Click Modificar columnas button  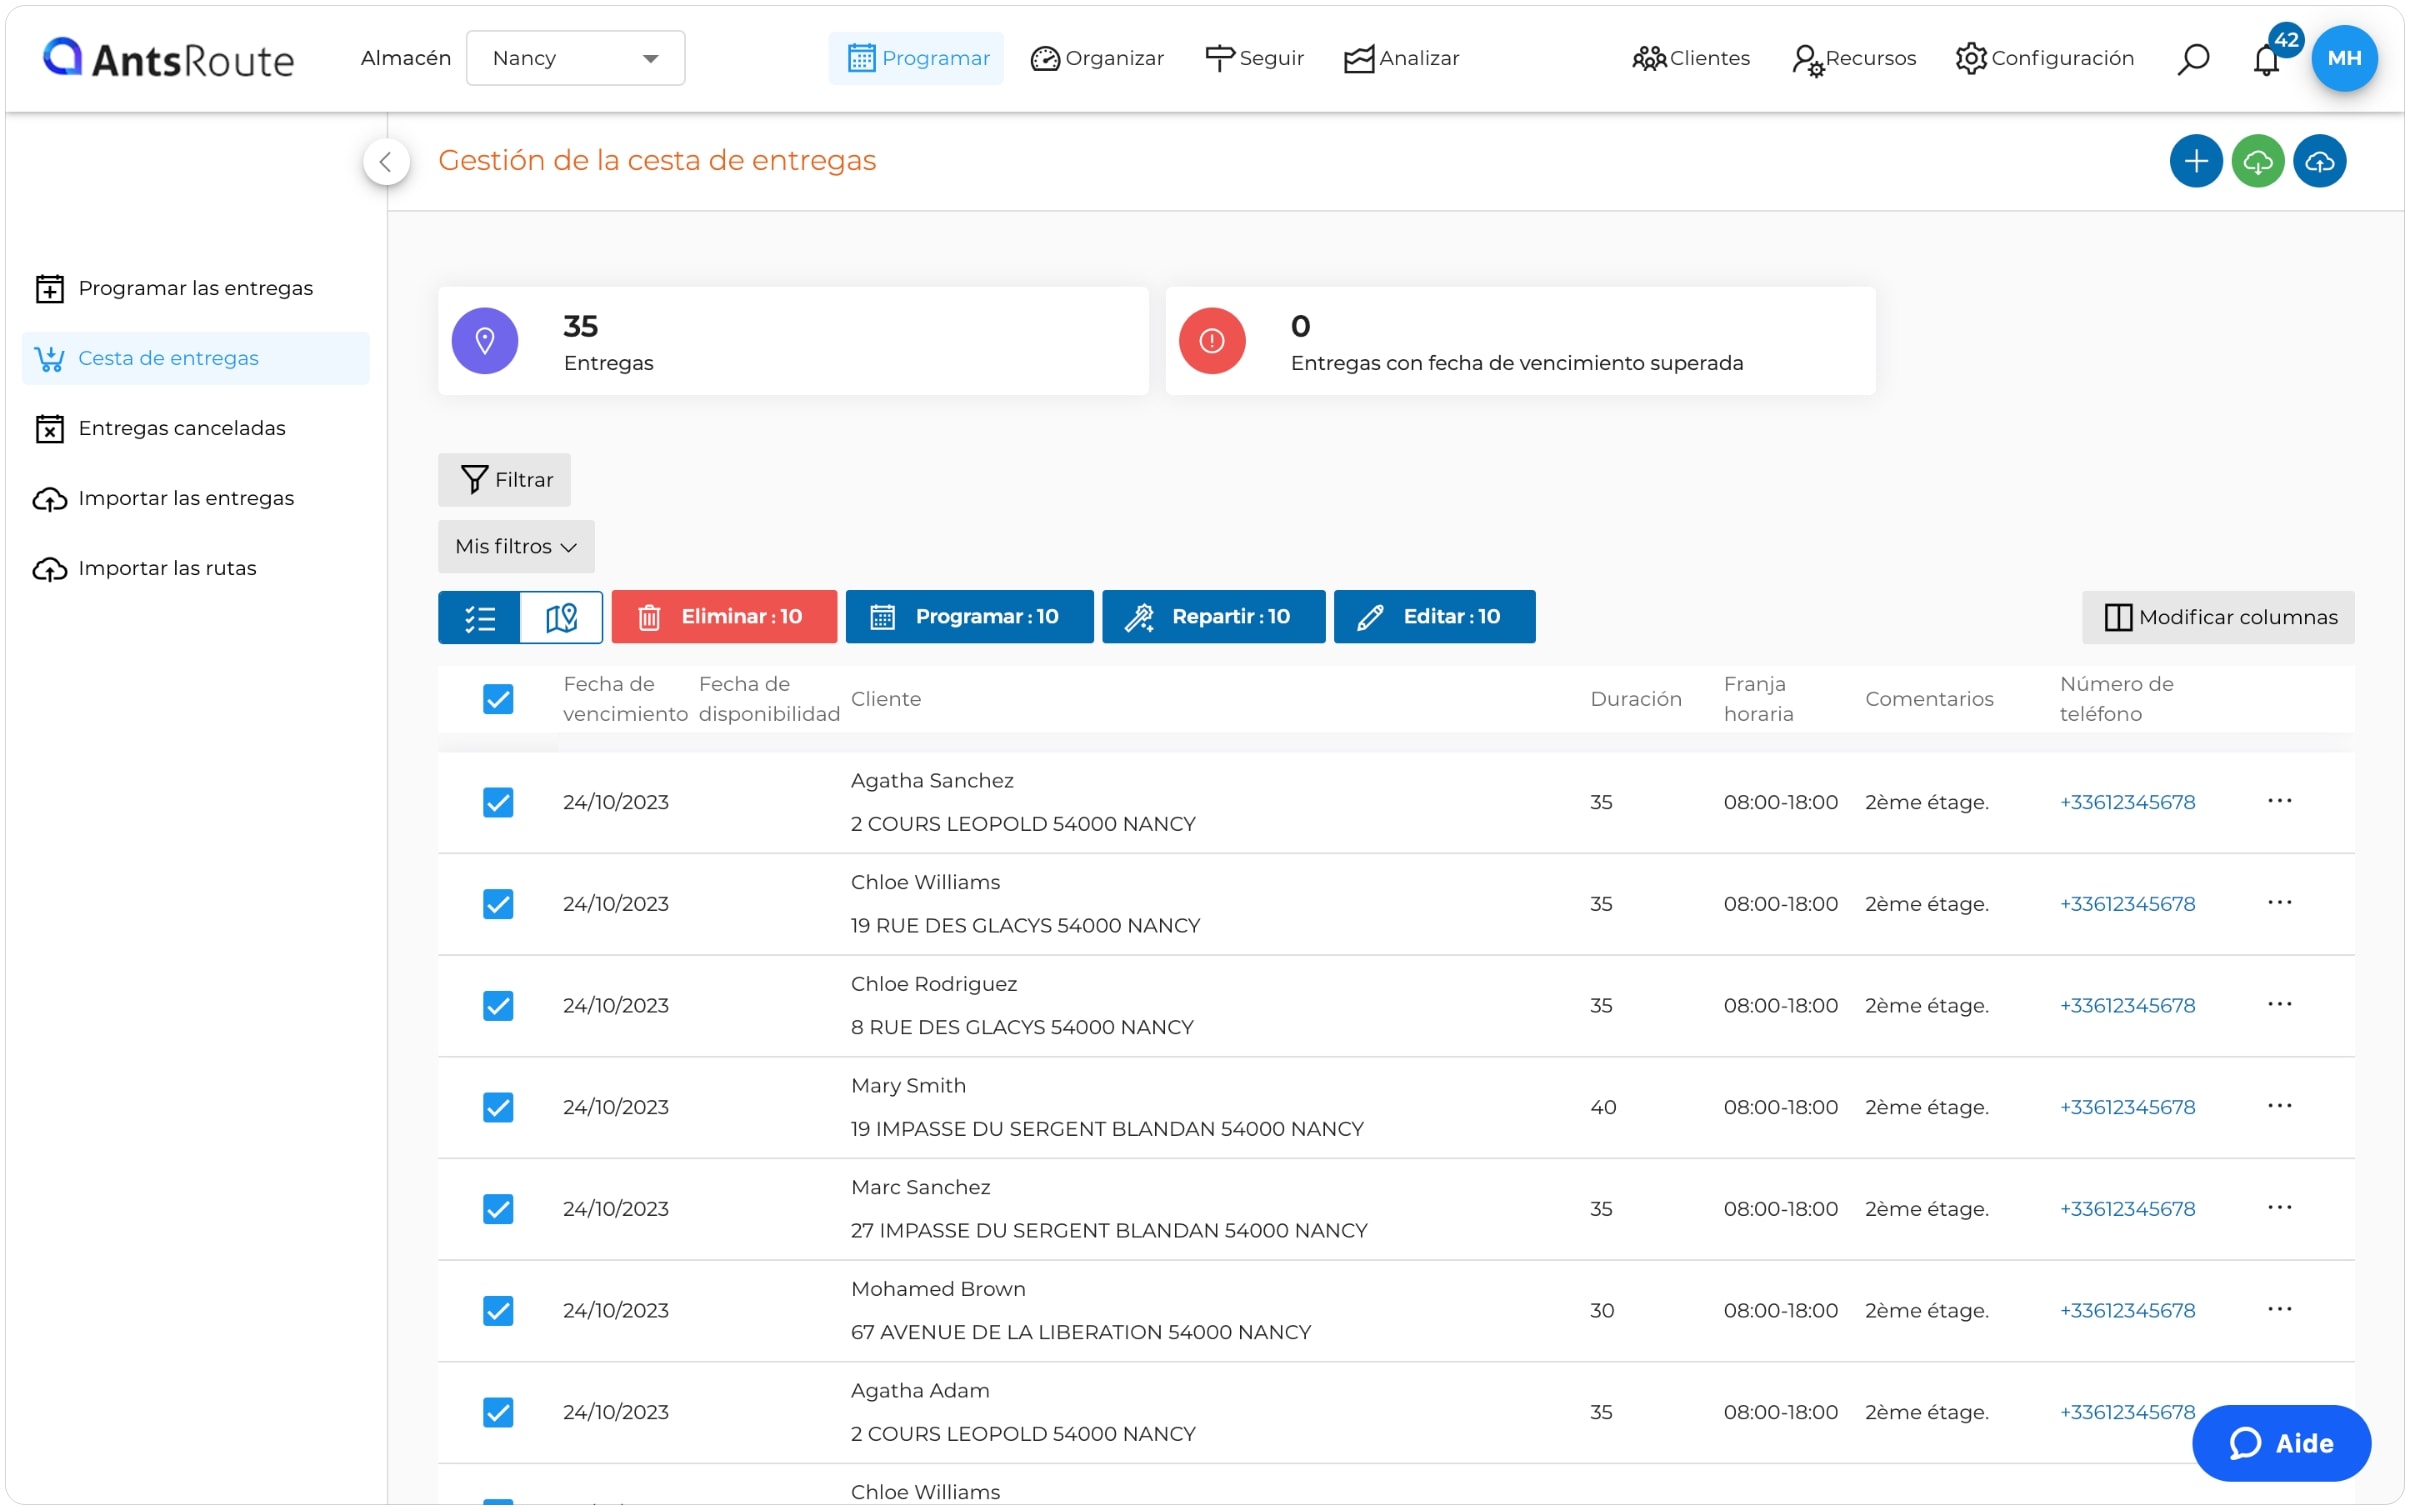click(2218, 618)
